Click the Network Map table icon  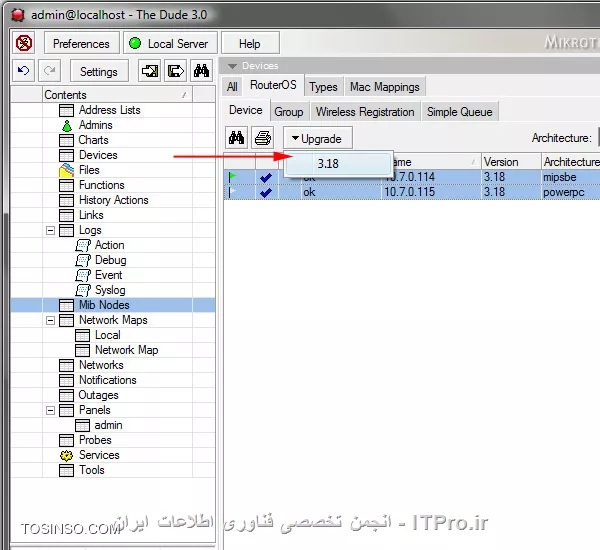pos(82,351)
